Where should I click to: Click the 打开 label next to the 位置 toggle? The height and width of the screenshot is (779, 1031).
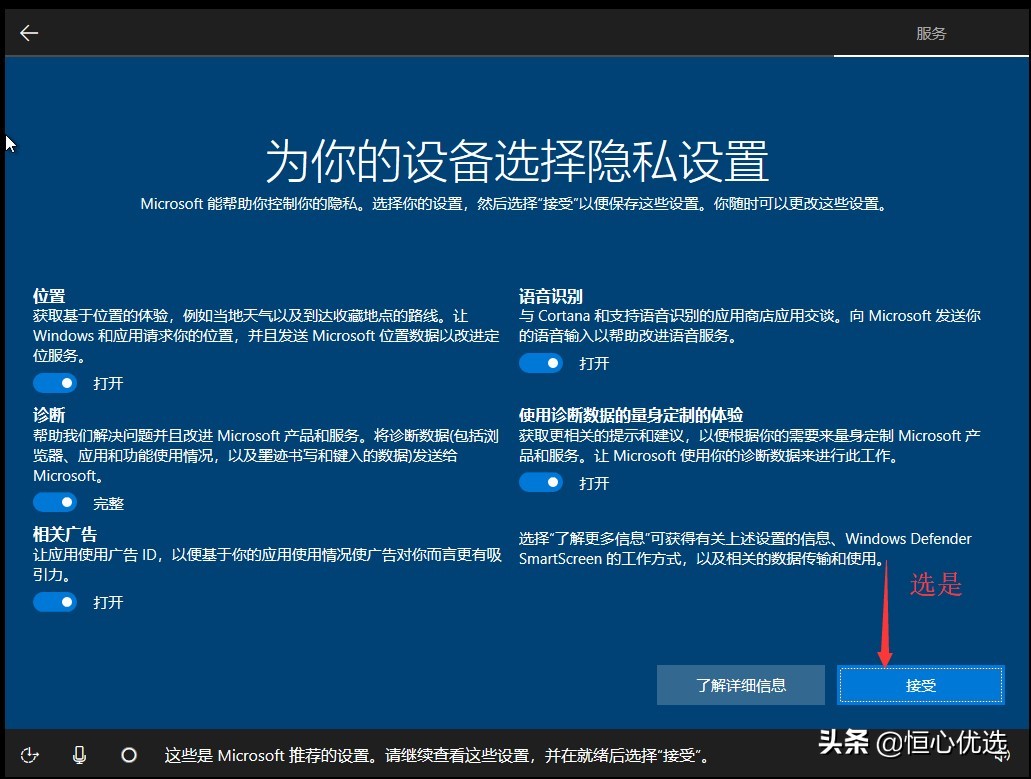(109, 383)
